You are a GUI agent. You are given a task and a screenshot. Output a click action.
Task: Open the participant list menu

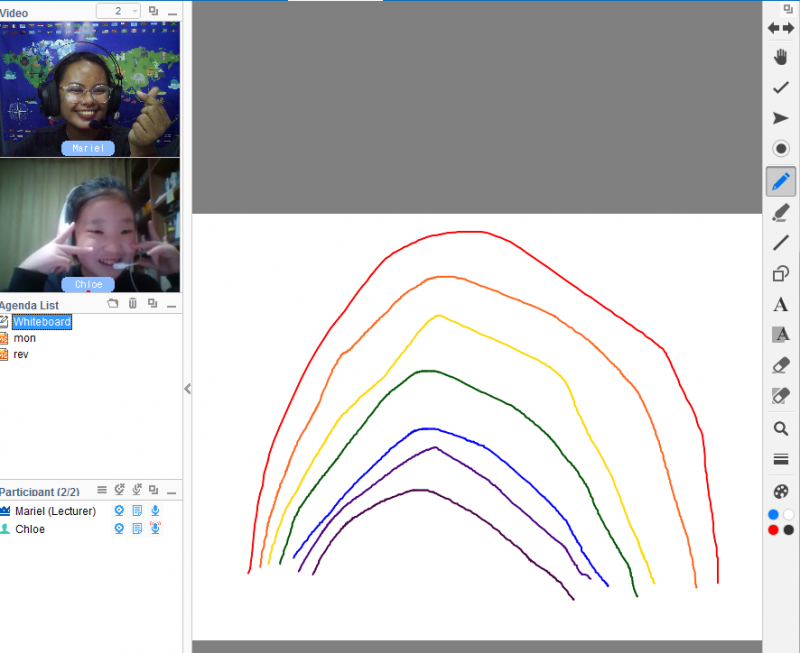(101, 490)
